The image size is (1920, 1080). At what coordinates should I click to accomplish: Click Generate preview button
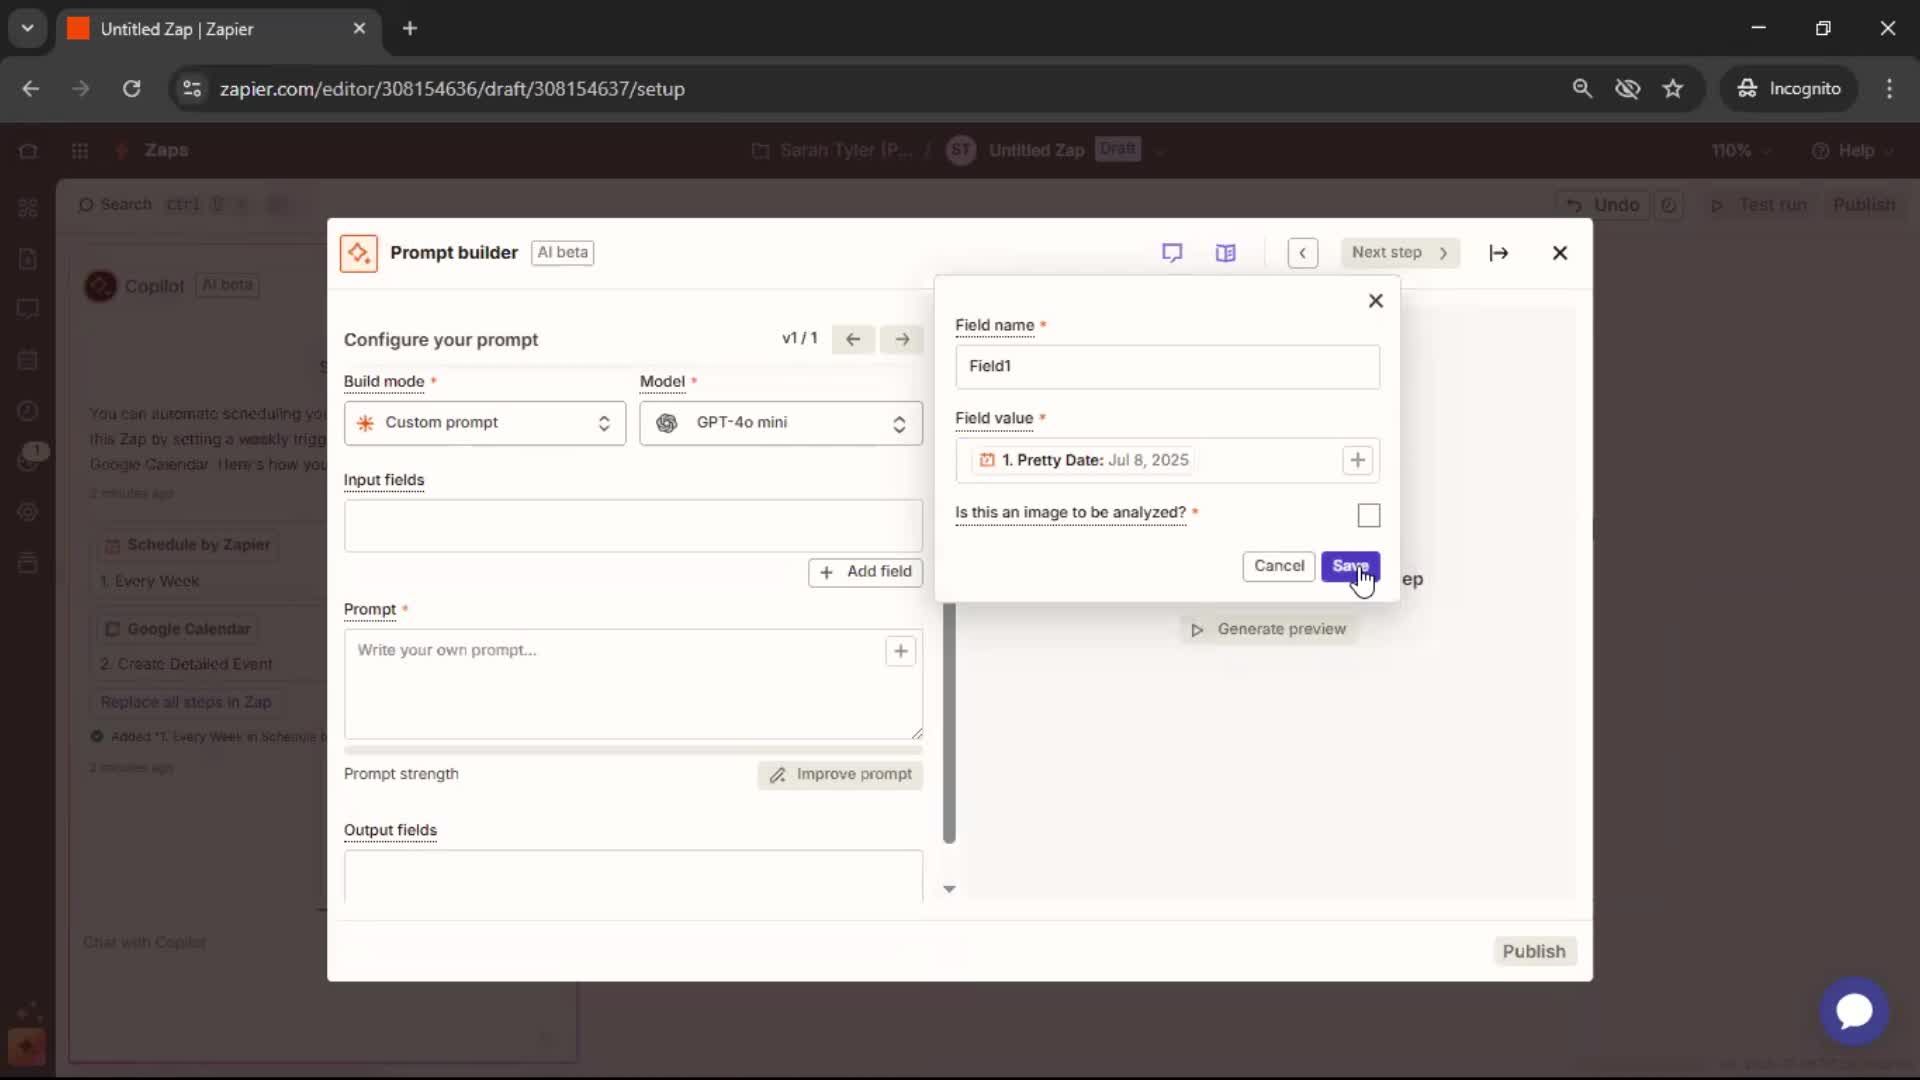[x=1268, y=629]
